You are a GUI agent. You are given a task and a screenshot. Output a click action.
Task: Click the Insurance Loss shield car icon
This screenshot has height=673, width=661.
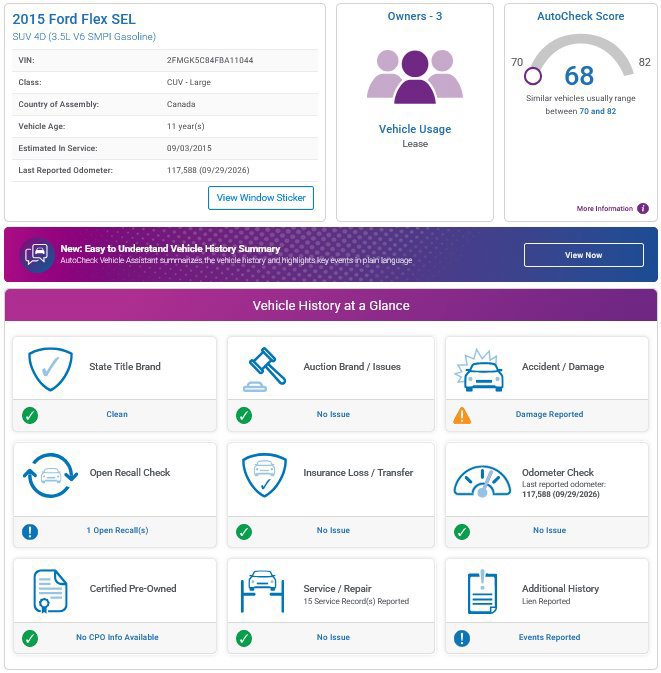point(264,475)
